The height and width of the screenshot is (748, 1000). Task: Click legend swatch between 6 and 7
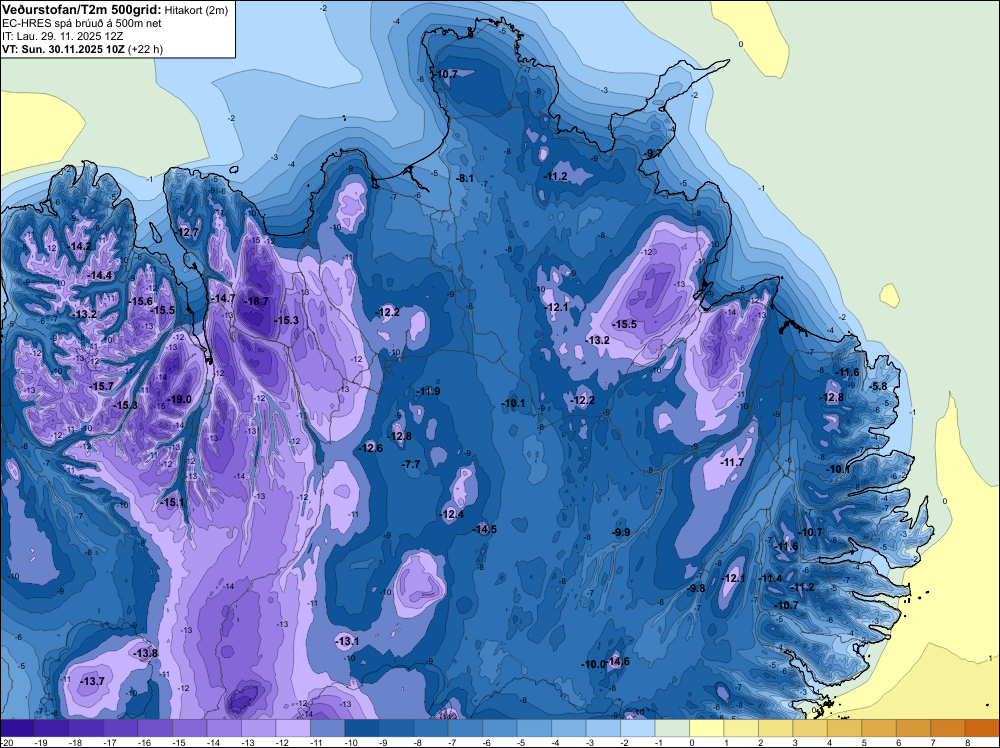tap(913, 728)
